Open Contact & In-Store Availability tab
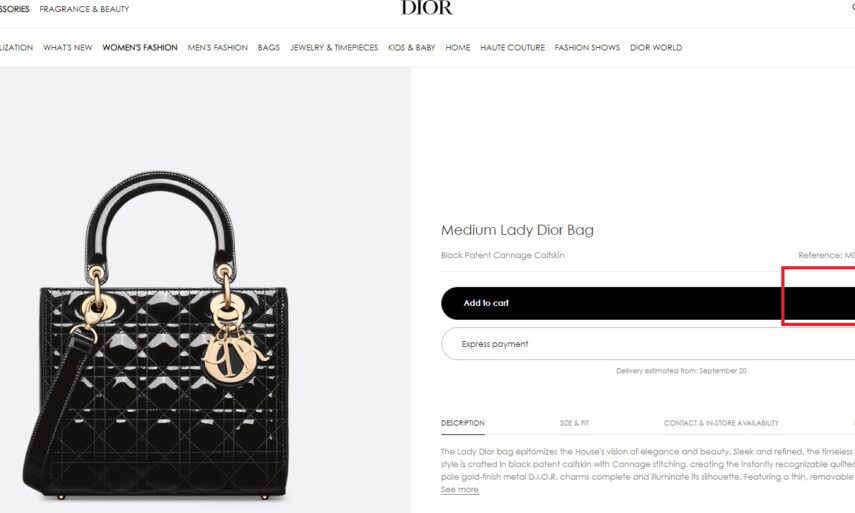 click(x=721, y=423)
